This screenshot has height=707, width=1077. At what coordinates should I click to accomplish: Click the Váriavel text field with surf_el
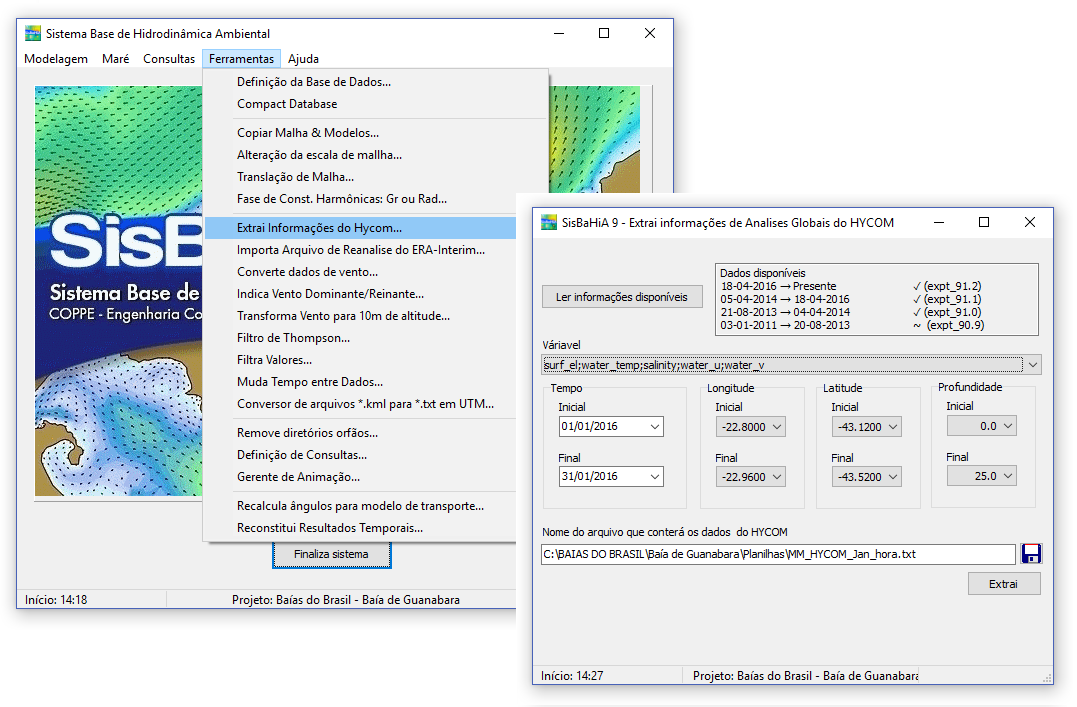click(x=782, y=365)
